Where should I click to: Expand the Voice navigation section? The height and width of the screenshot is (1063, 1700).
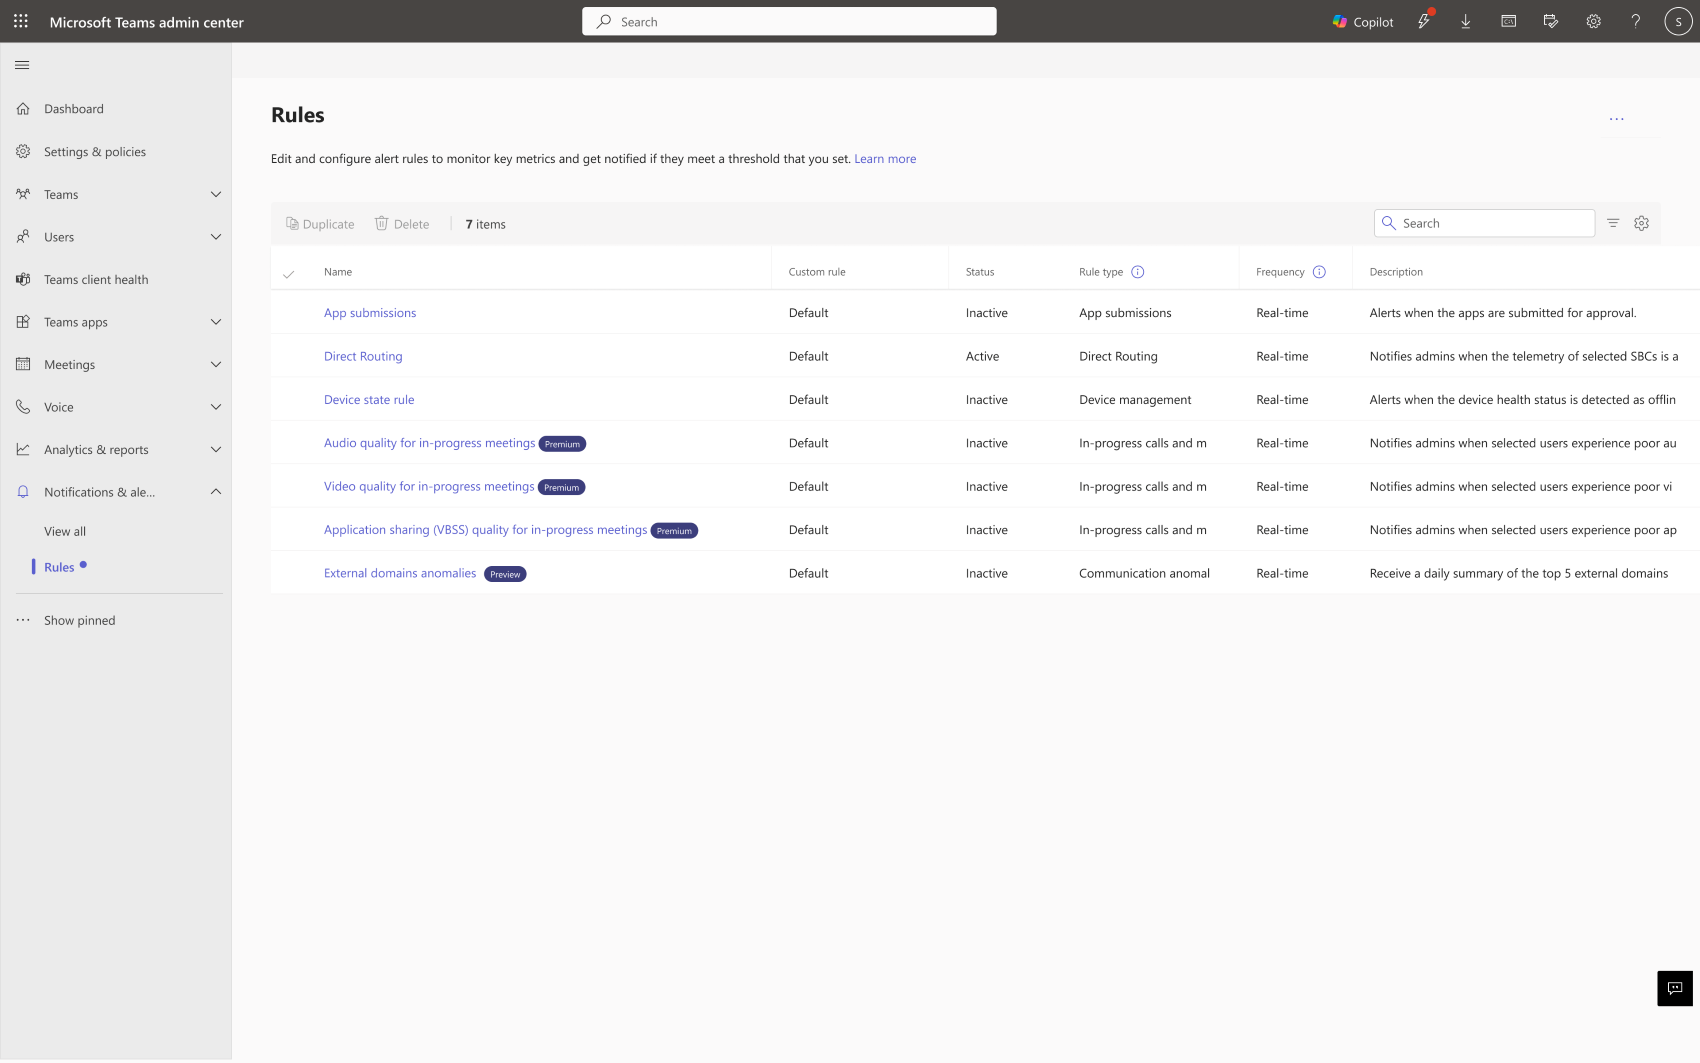215,407
